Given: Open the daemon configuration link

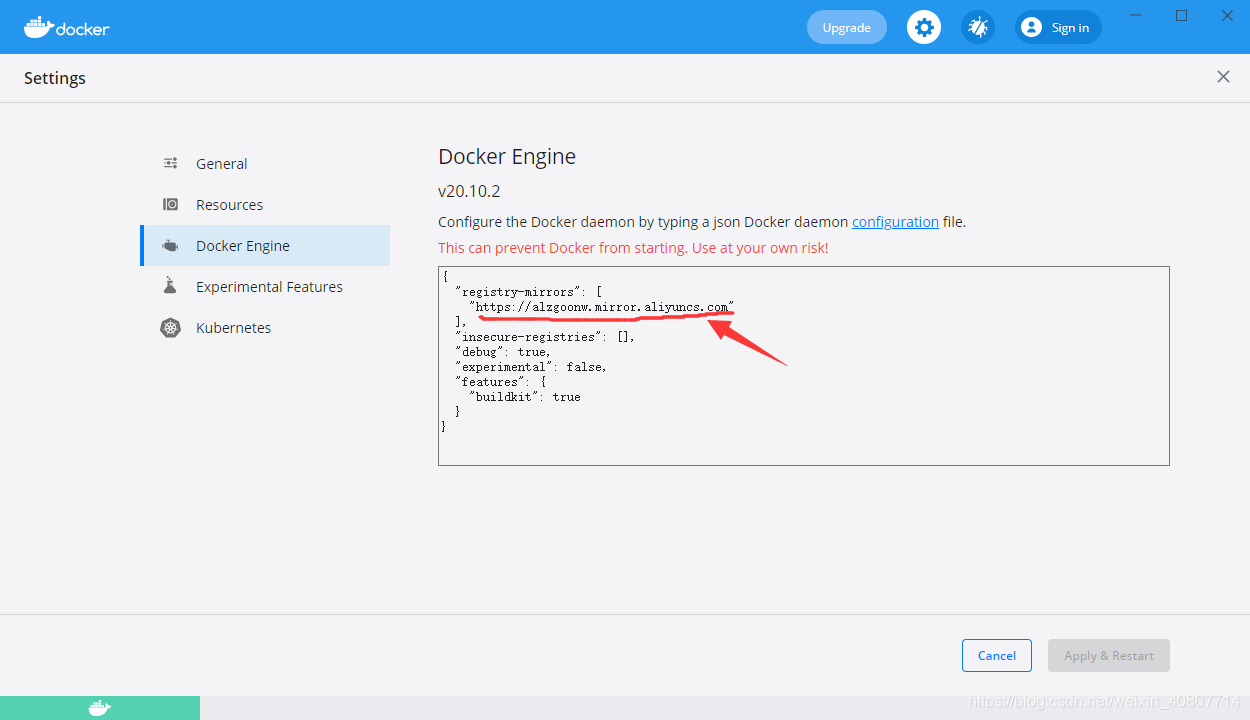Looking at the screenshot, I should (x=895, y=222).
